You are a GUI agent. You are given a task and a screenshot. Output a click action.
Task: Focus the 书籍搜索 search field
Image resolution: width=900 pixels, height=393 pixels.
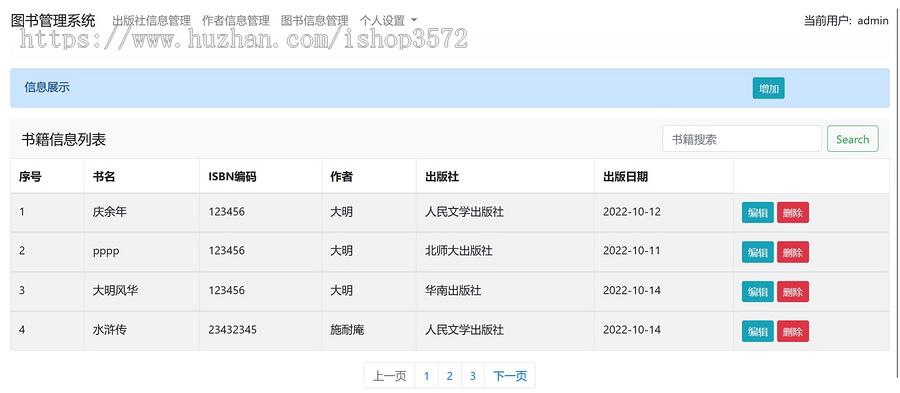point(742,139)
